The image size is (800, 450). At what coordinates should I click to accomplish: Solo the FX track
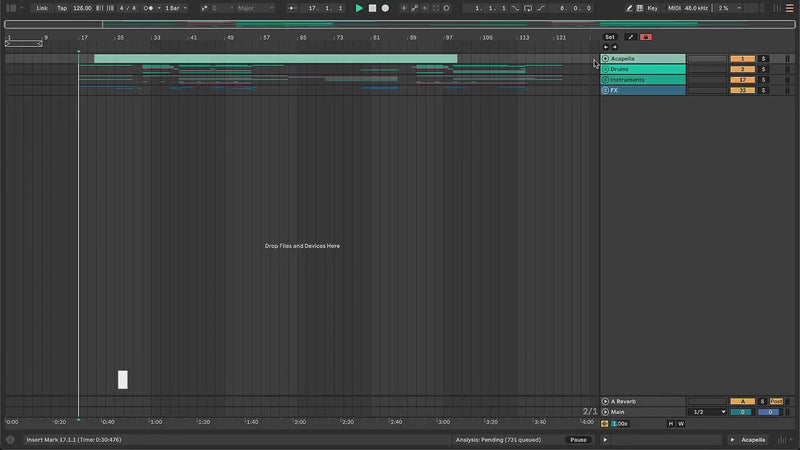763,90
